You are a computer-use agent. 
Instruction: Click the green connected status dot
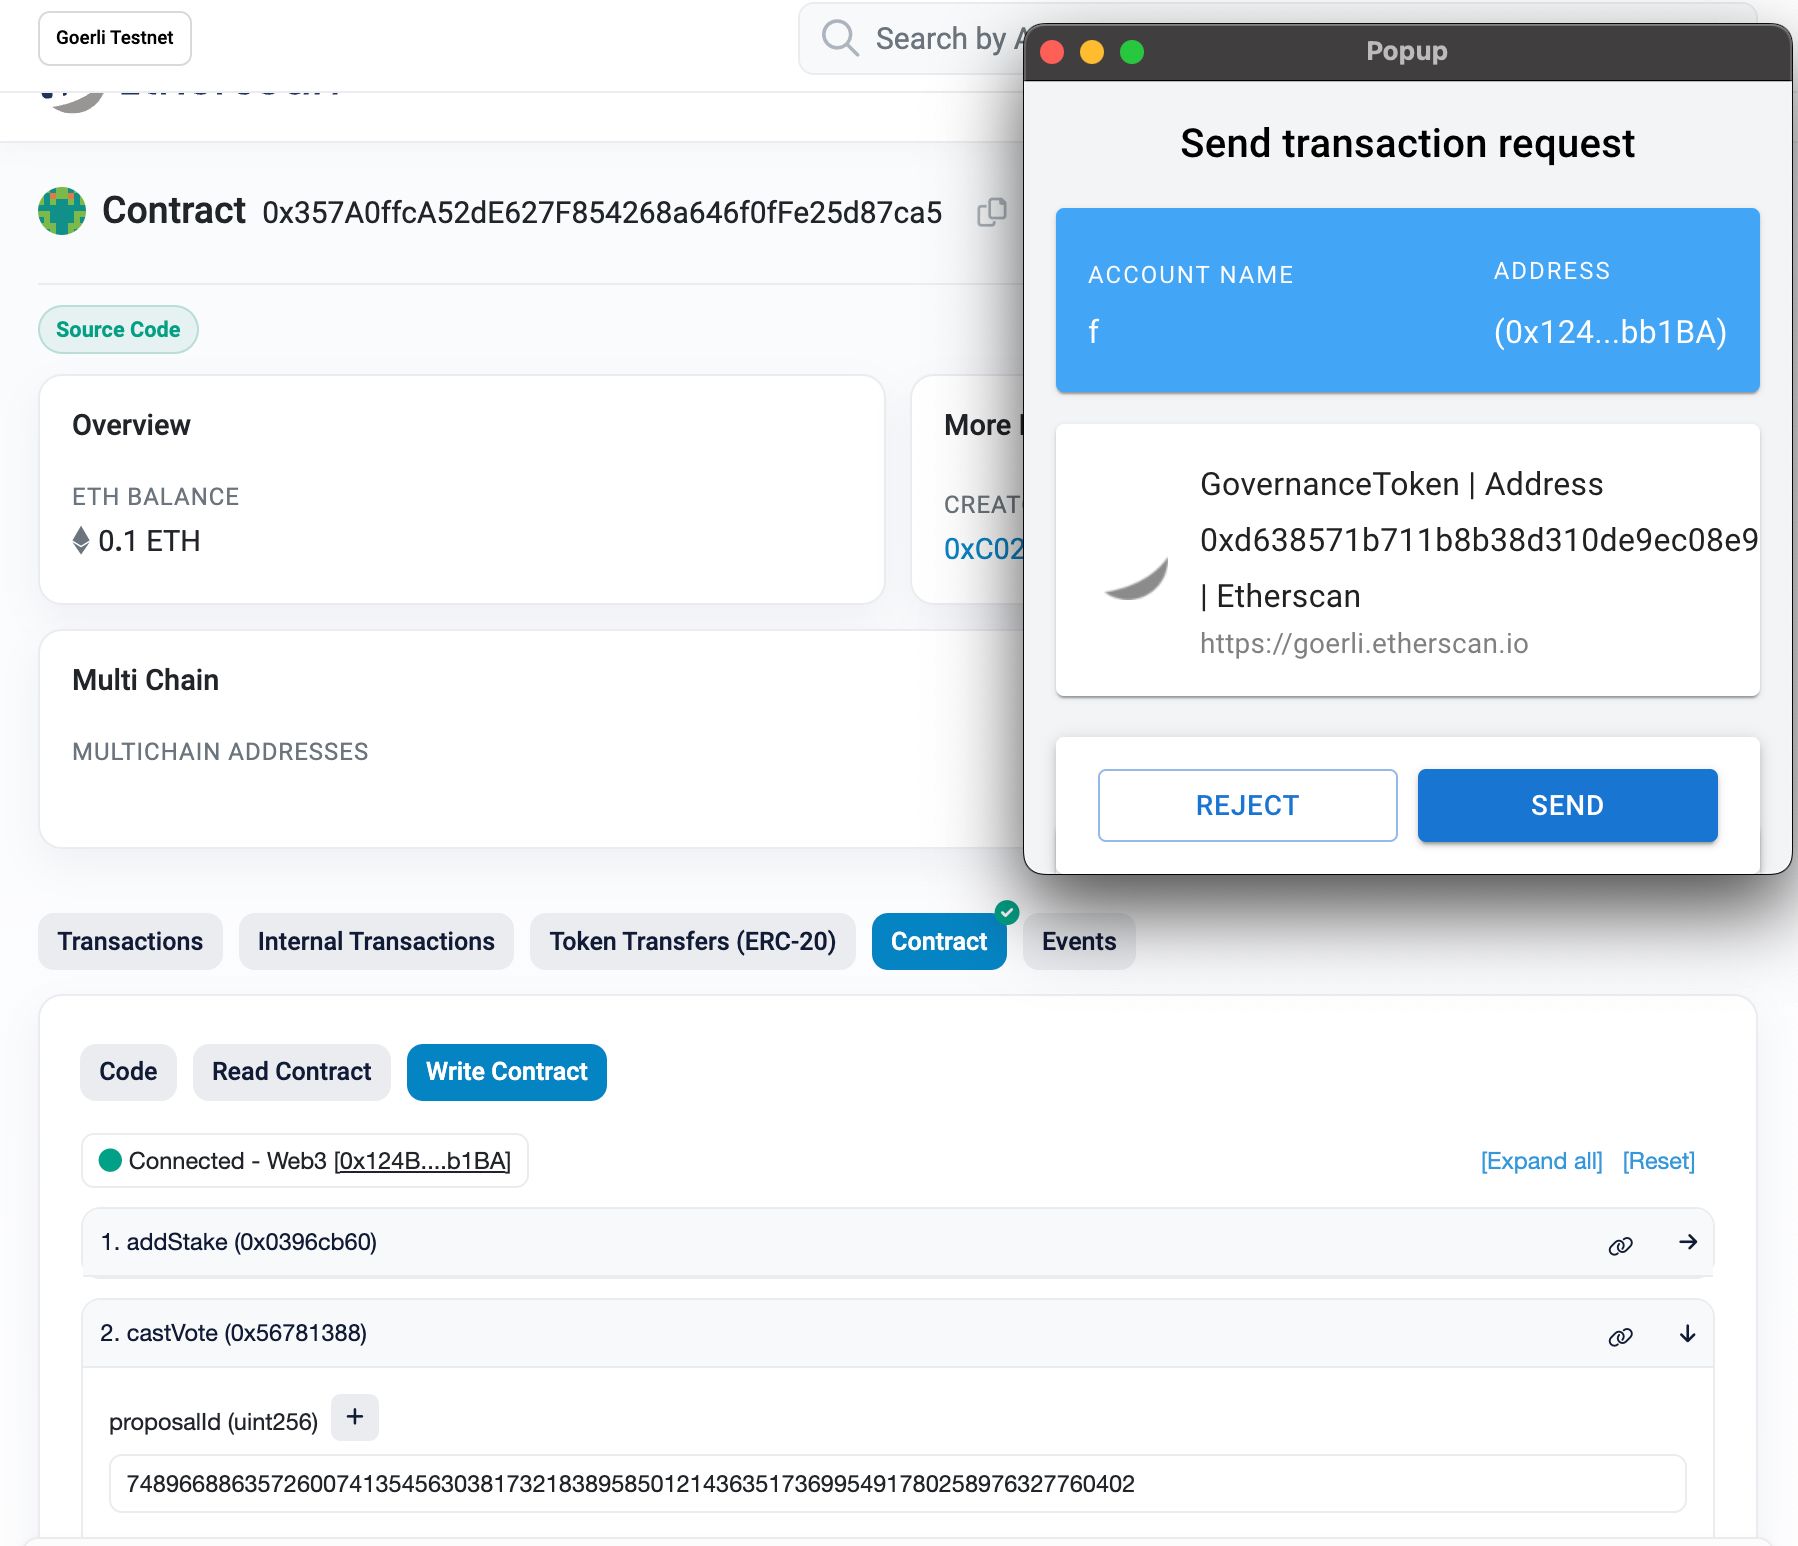(x=110, y=1160)
